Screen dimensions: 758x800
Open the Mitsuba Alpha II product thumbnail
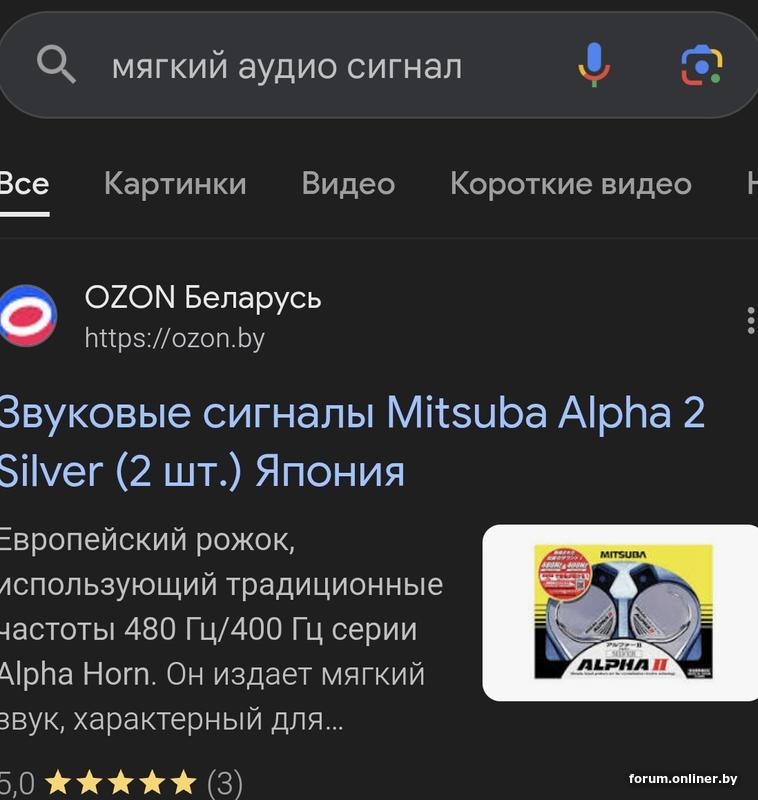(620, 613)
